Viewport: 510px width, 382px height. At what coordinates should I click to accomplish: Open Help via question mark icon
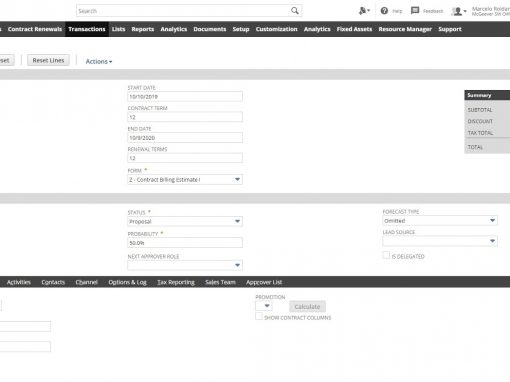tap(384, 11)
